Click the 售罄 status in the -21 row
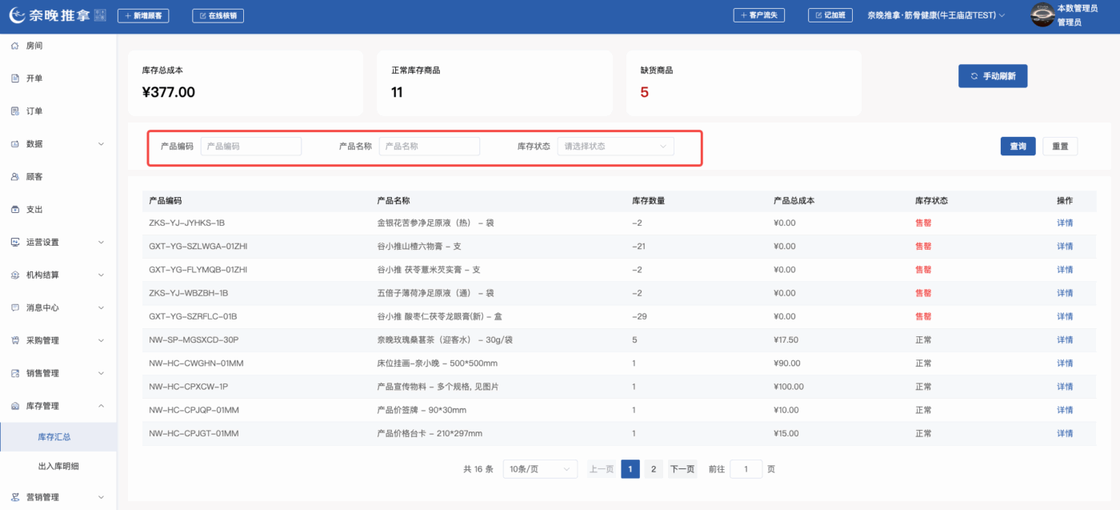The image size is (1120, 510). click(x=923, y=246)
